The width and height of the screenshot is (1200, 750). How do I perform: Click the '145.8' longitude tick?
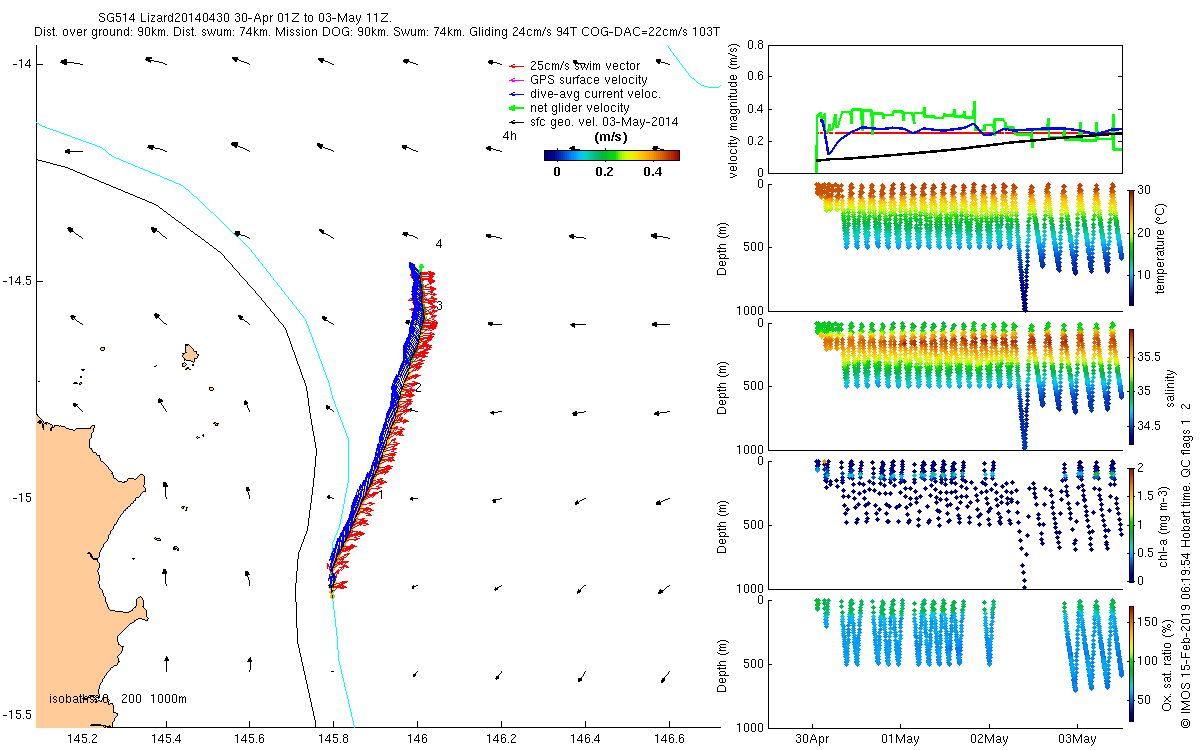pyautogui.click(x=334, y=739)
